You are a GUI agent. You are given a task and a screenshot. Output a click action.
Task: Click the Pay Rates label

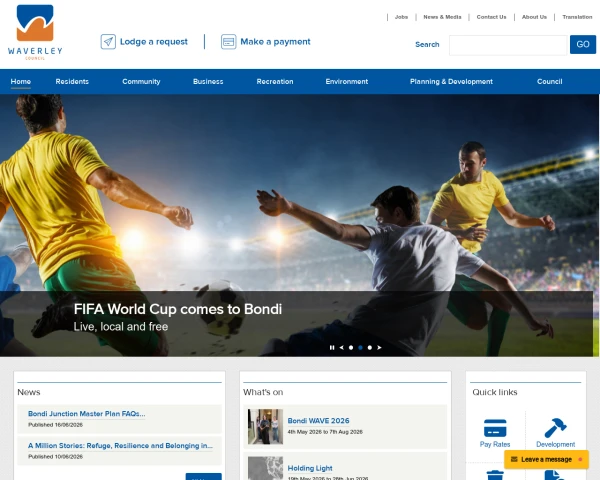[495, 444]
